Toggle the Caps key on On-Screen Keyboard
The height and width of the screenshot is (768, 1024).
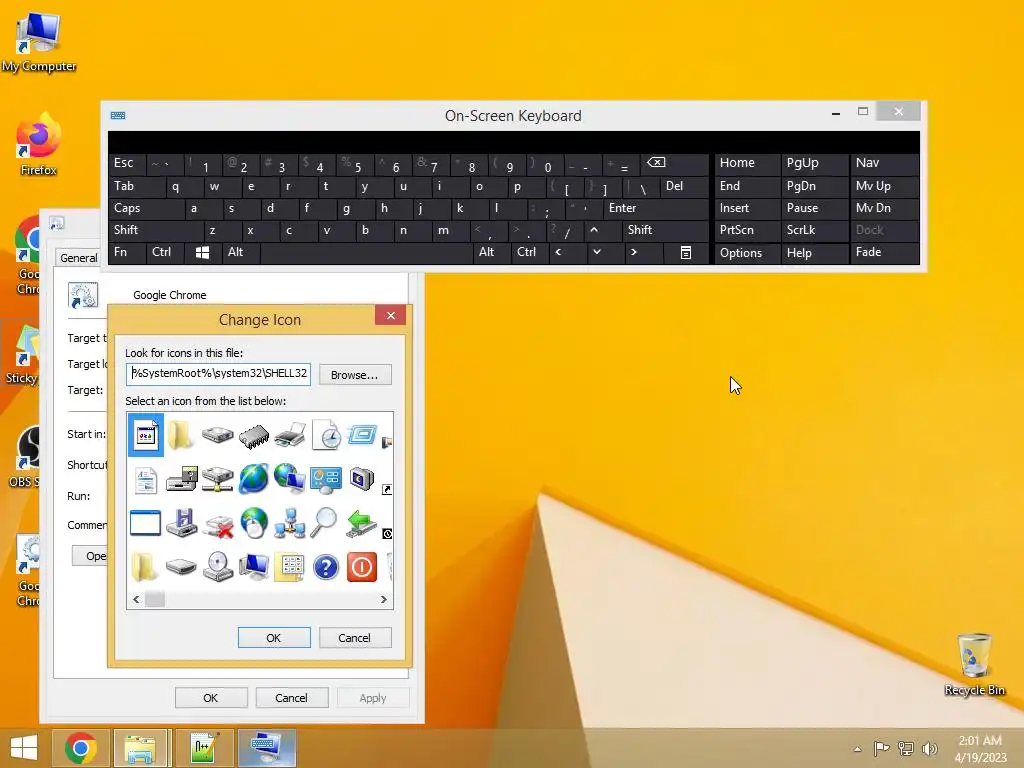(146, 208)
